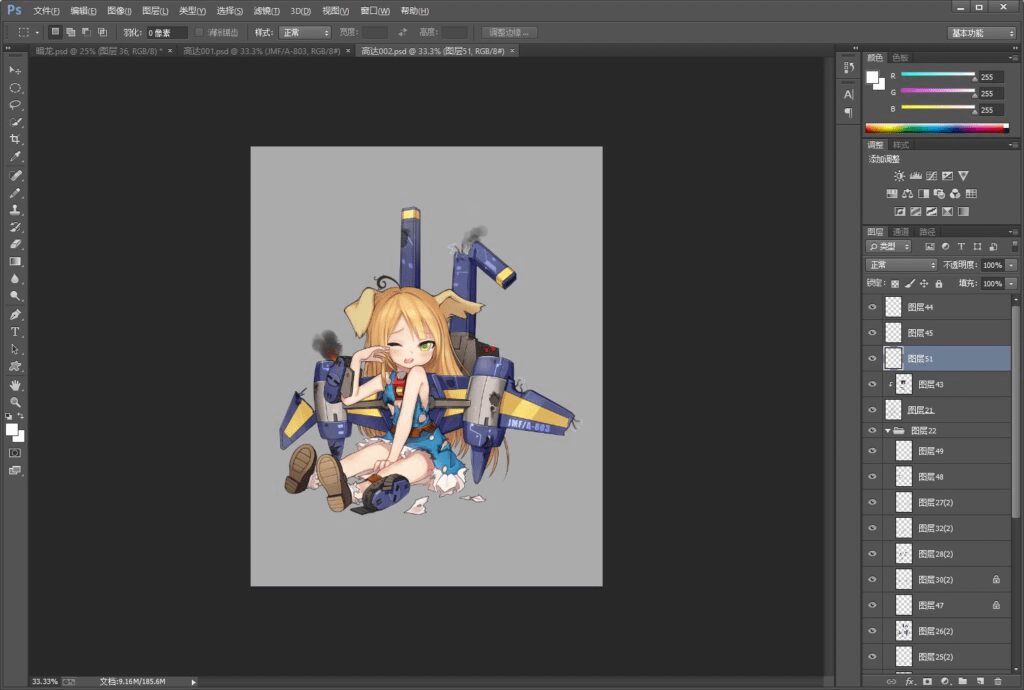Hide layer 图层 44

click(x=872, y=307)
